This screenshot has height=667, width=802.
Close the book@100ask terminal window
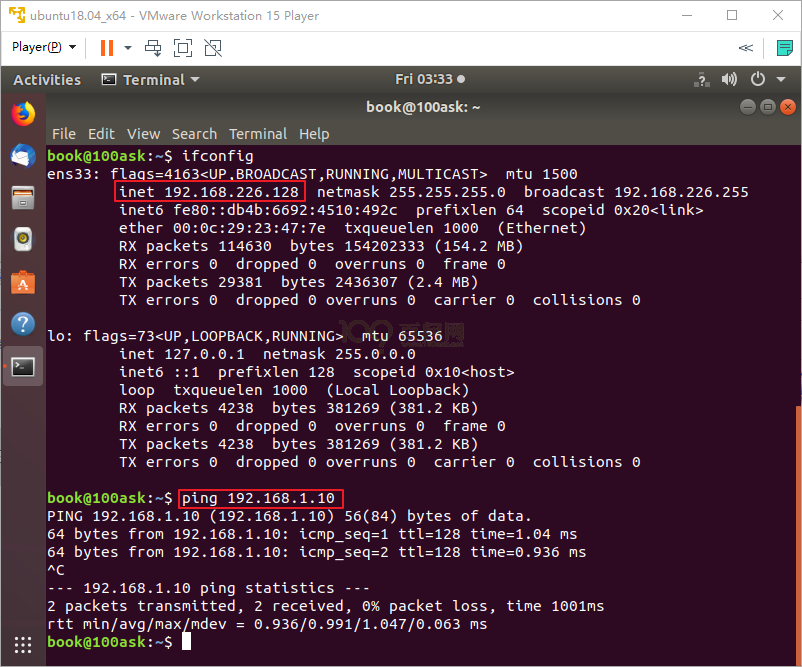point(788,107)
